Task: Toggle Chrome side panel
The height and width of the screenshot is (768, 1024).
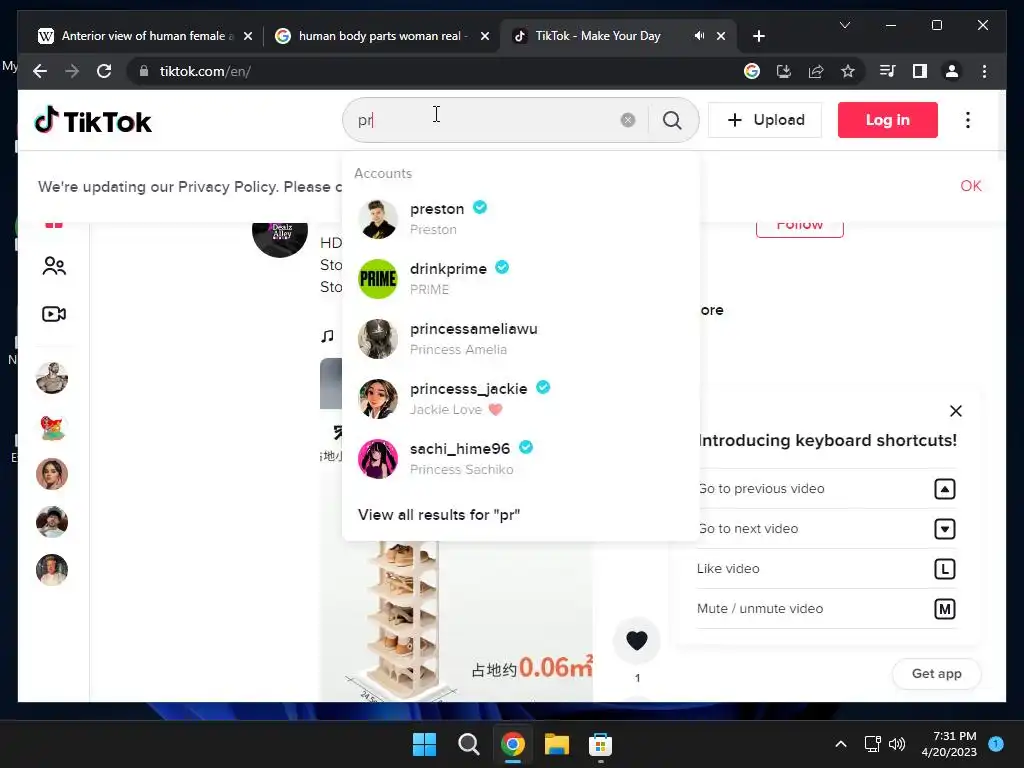Action: point(920,71)
